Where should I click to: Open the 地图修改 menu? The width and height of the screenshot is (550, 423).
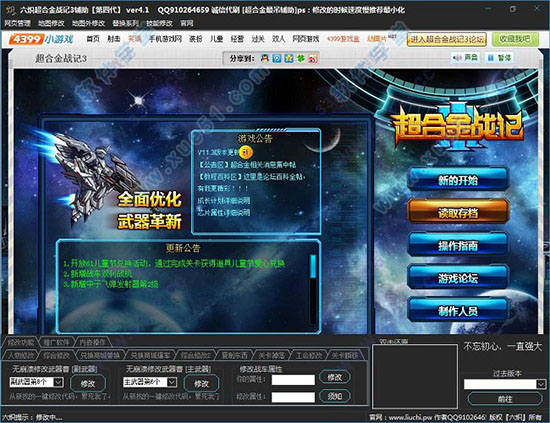51,24
